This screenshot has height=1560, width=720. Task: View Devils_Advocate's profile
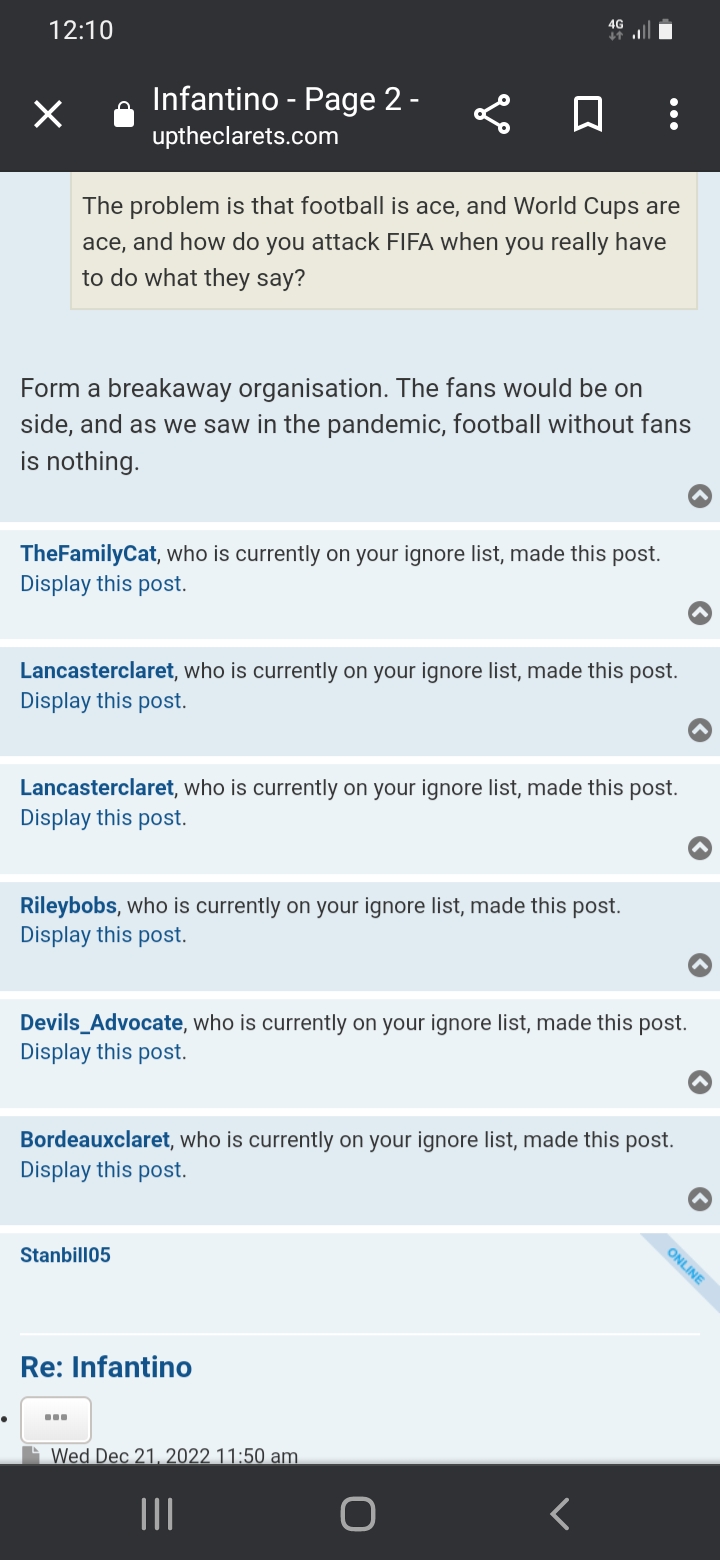point(101,1023)
